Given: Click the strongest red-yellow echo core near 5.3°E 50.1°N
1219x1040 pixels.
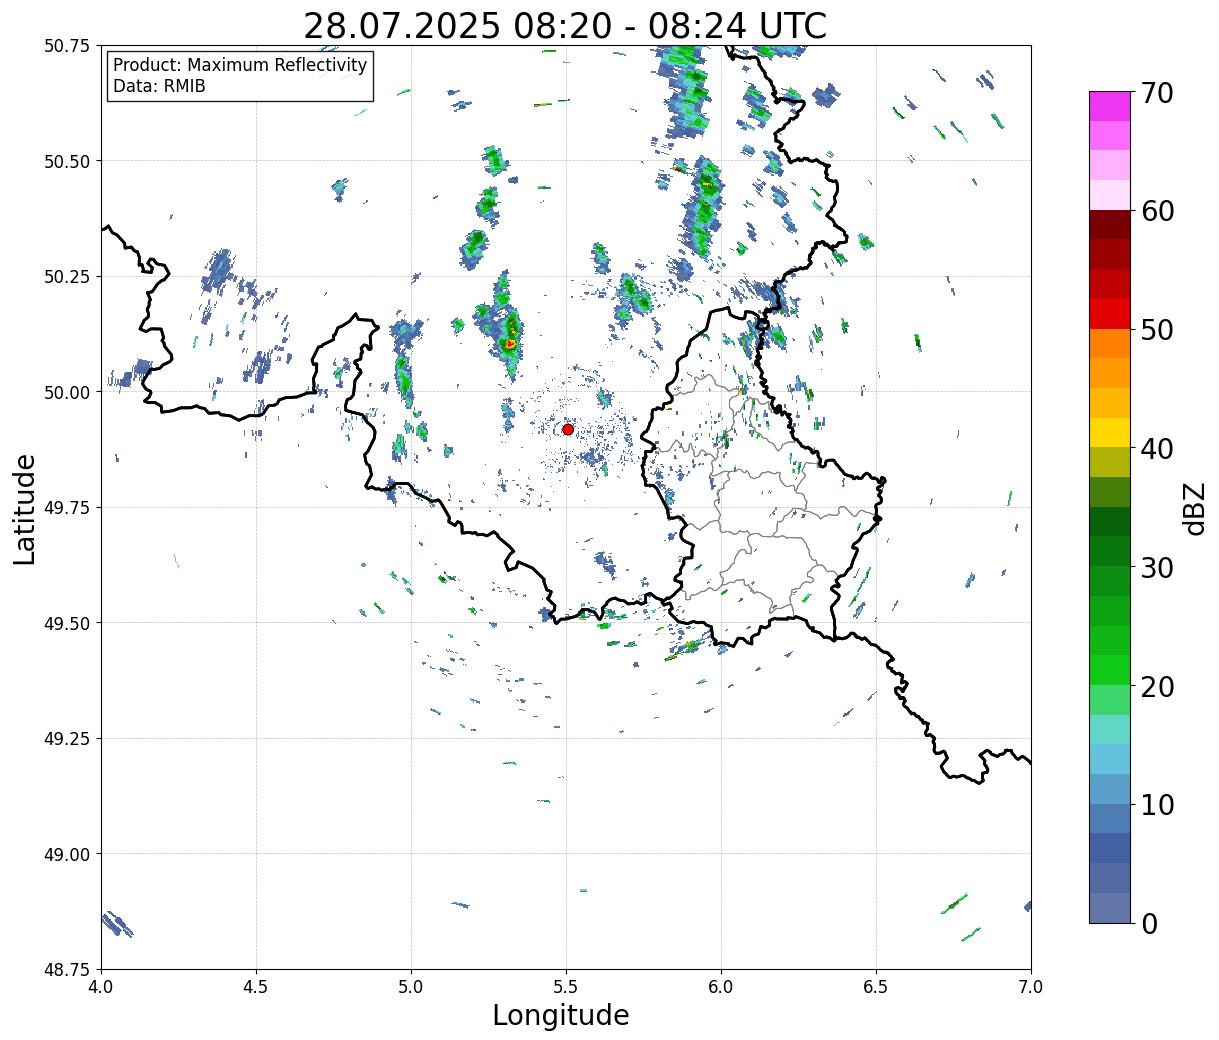Looking at the screenshot, I should (x=510, y=343).
